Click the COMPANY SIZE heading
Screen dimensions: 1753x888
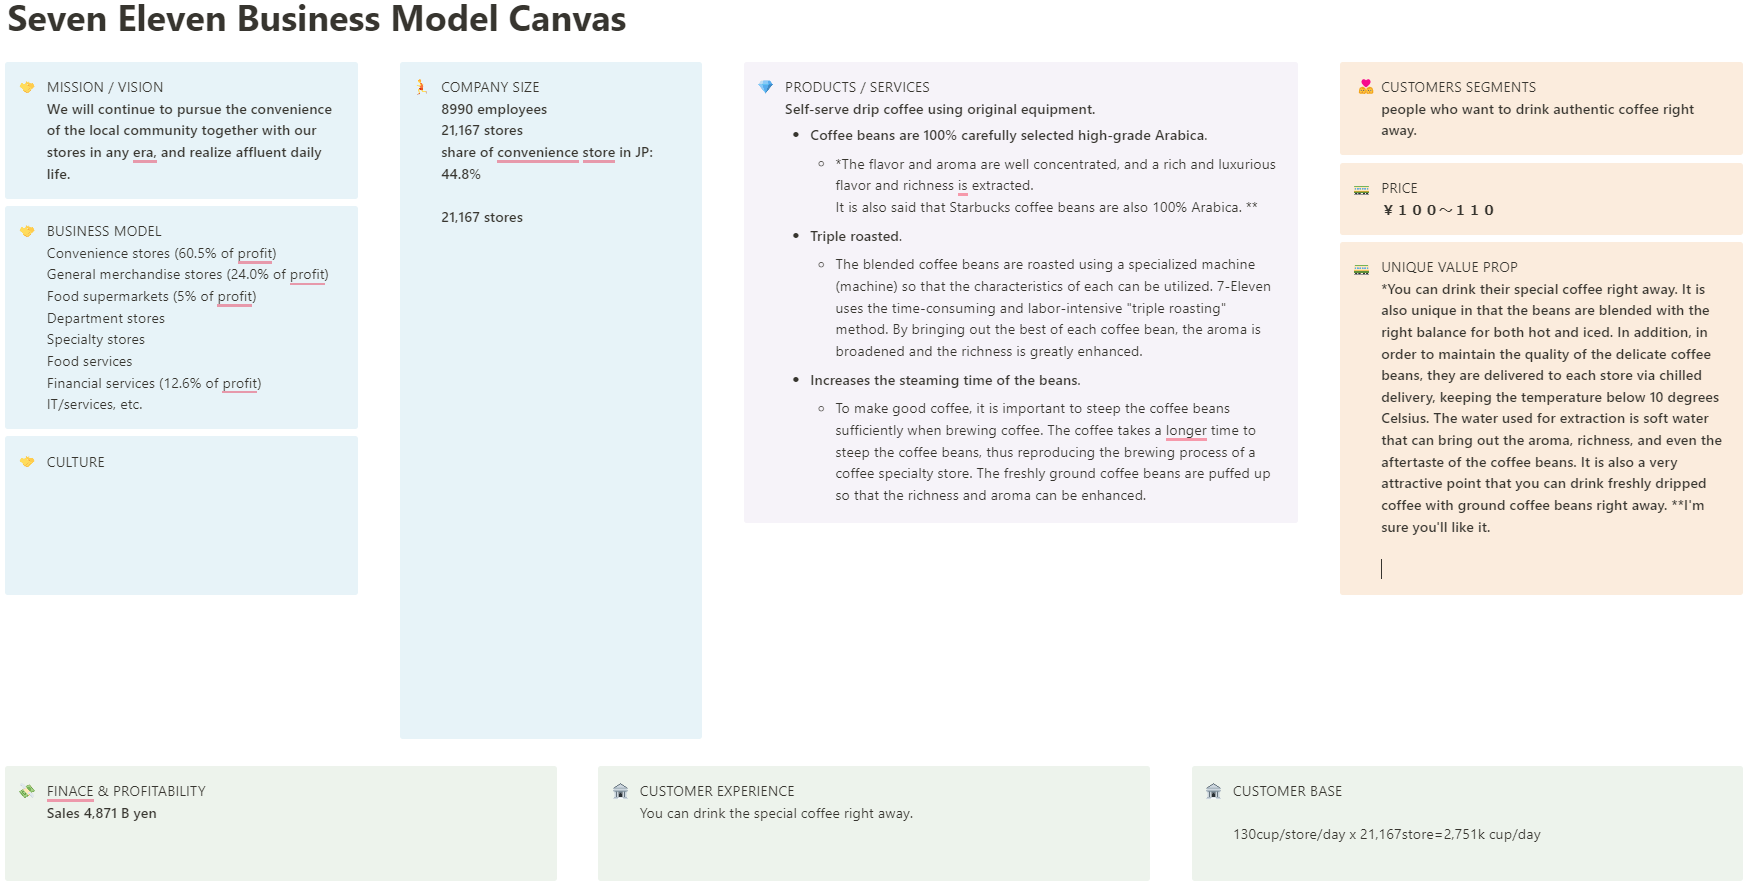click(490, 87)
